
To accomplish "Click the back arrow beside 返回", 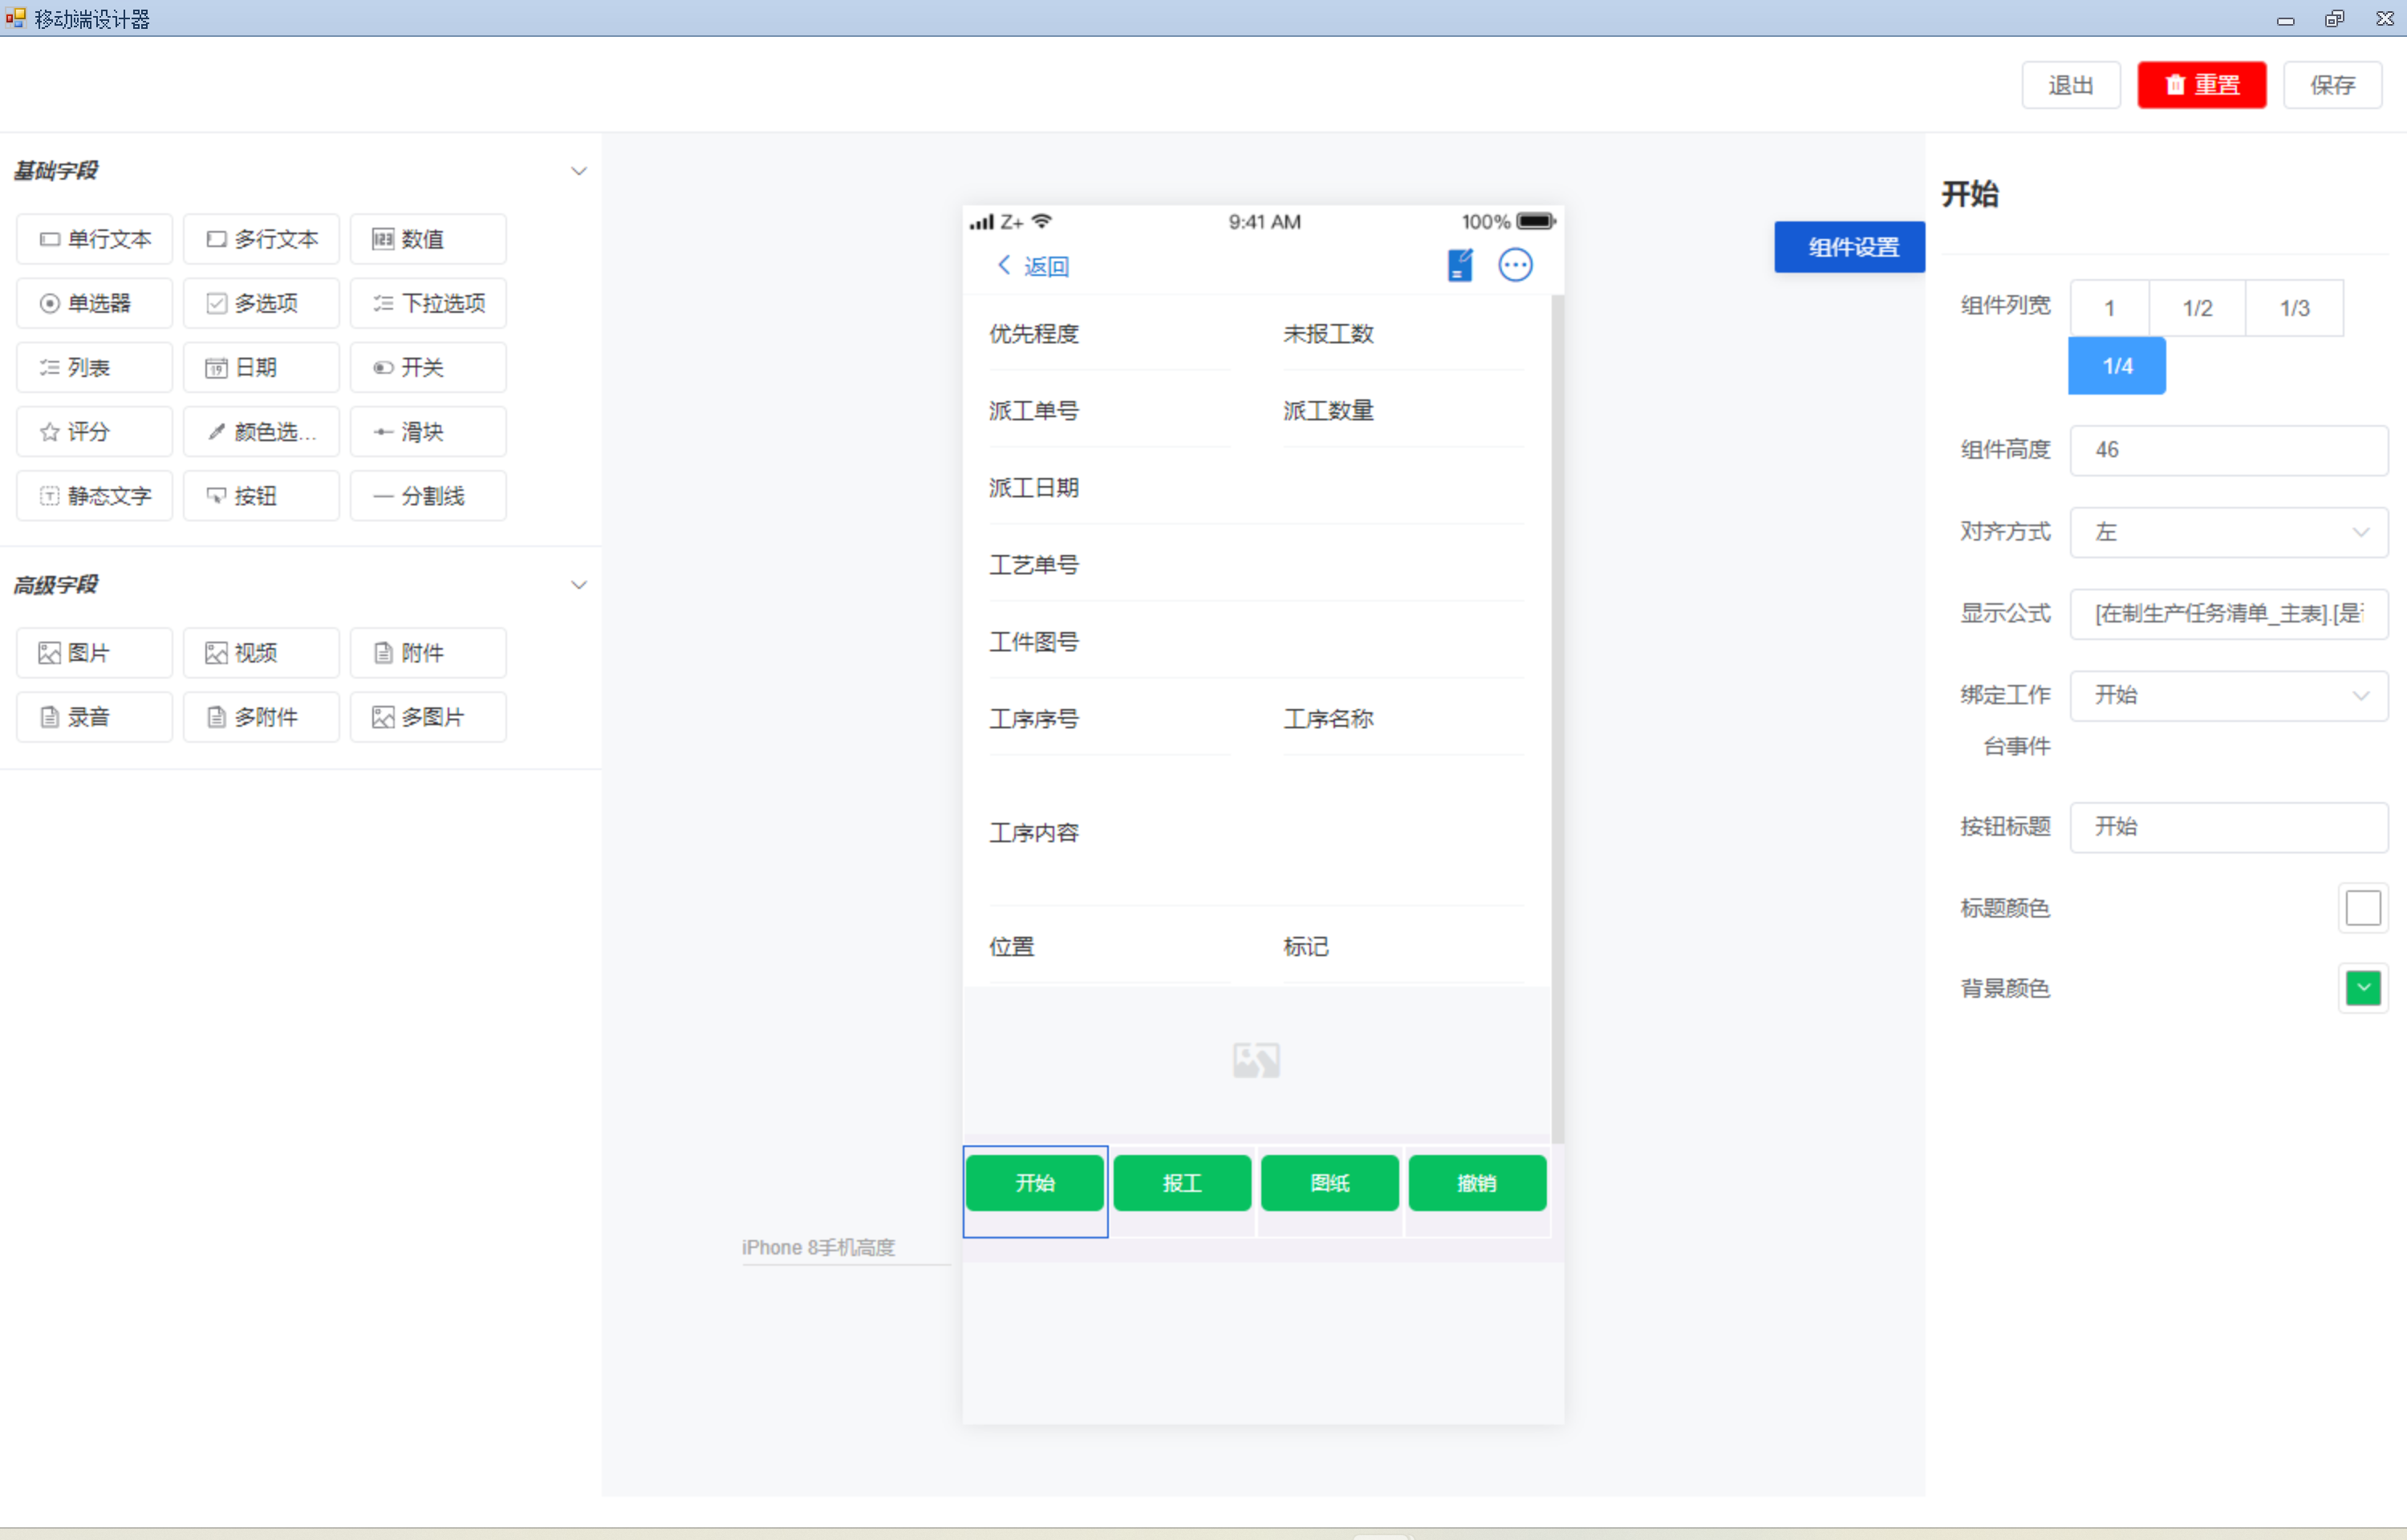I will click(x=1004, y=265).
